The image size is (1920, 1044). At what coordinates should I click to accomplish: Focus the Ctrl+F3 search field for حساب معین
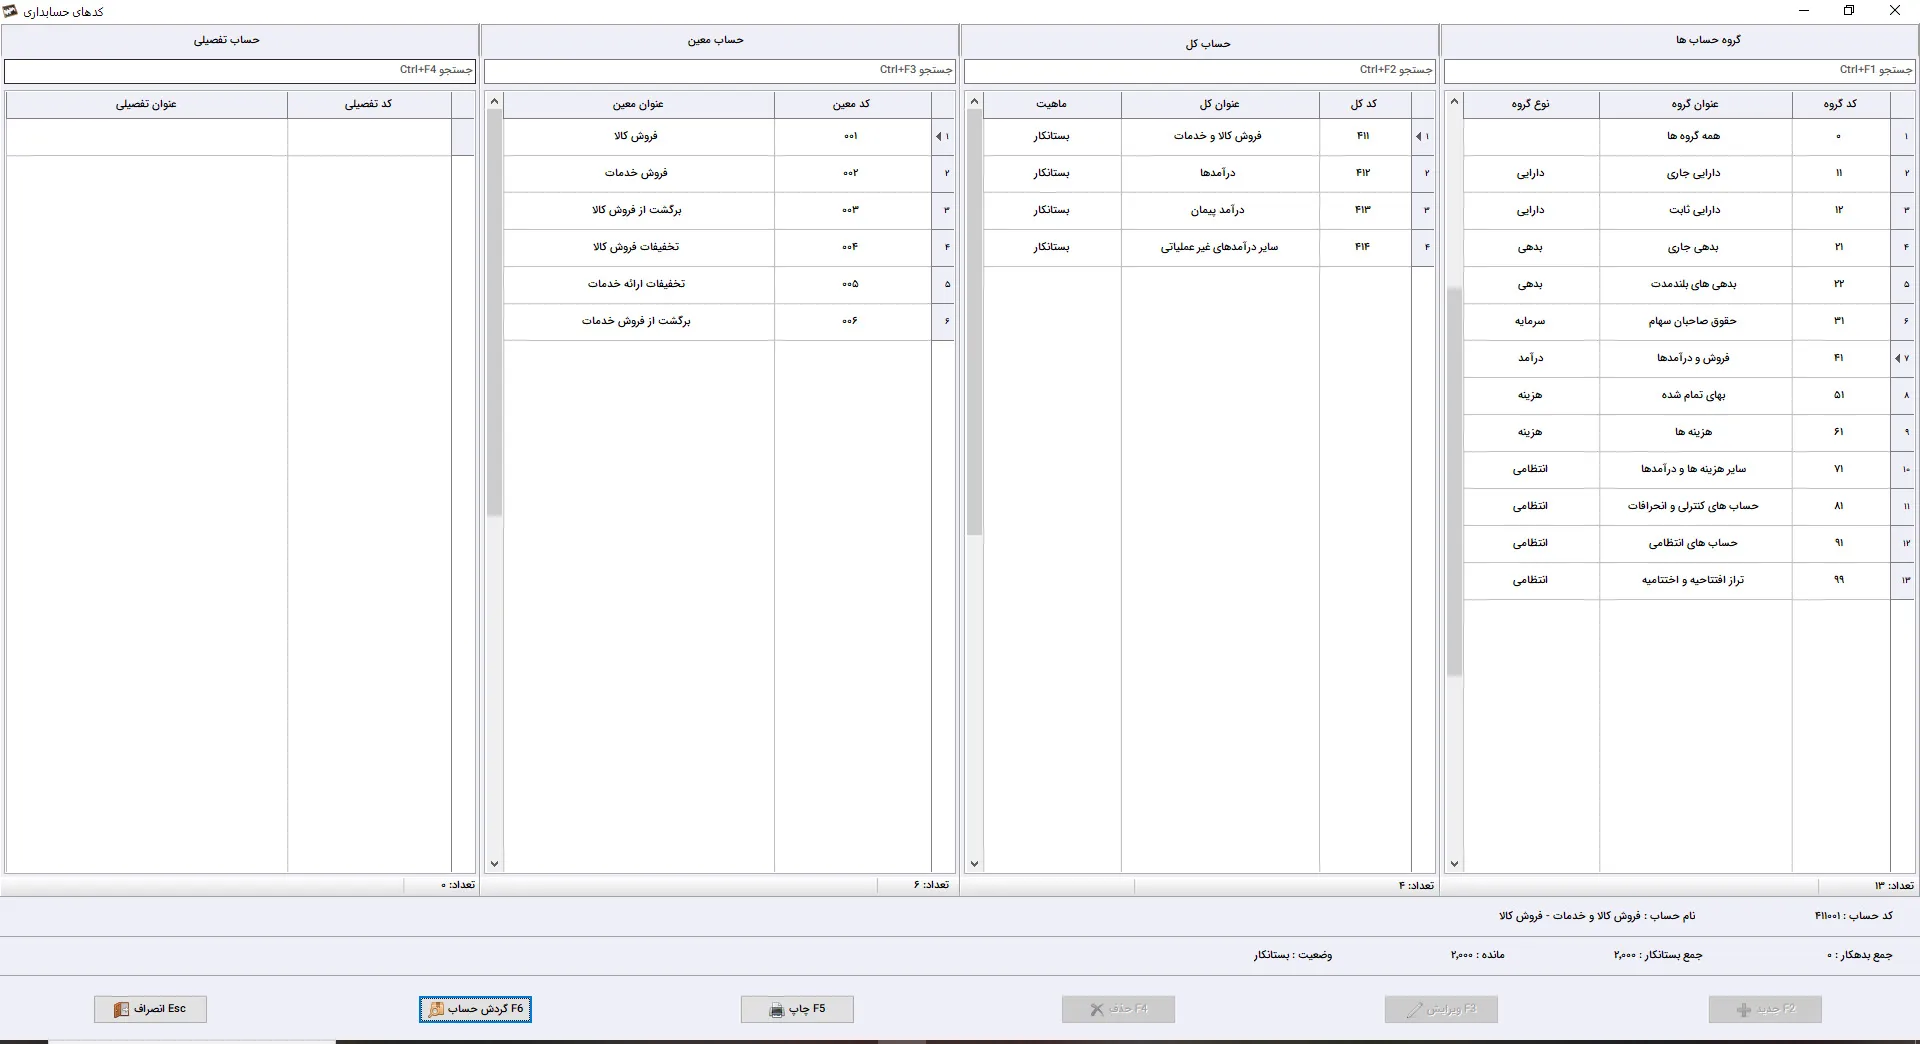pyautogui.click(x=719, y=70)
